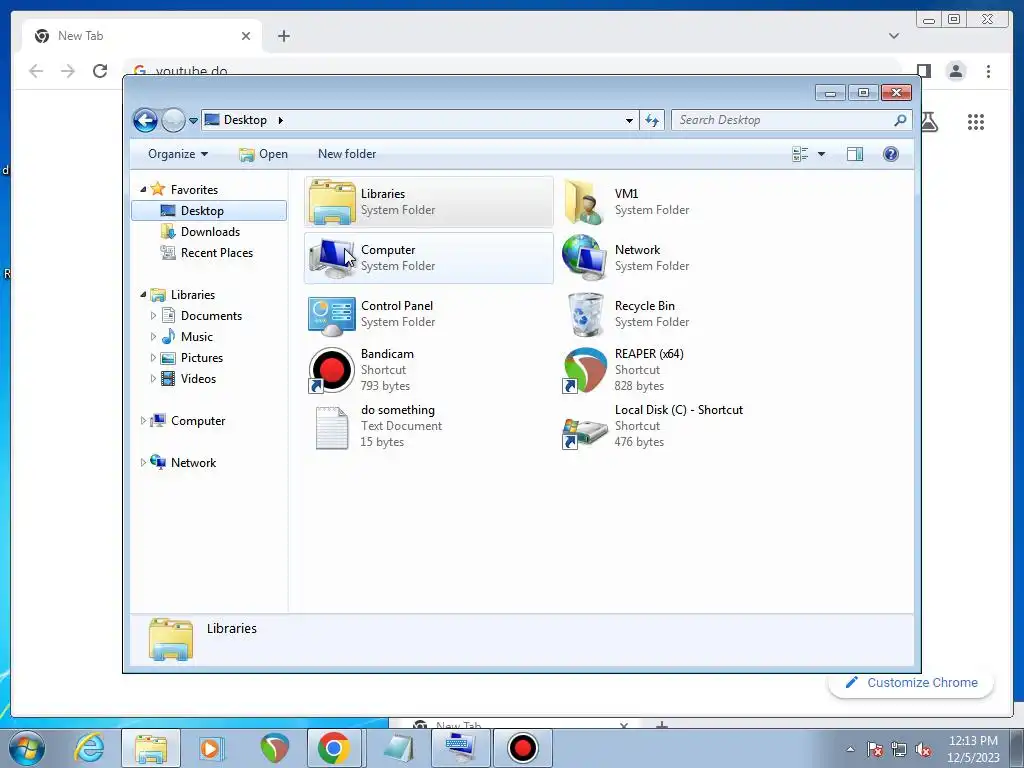Expand the Documents library node
This screenshot has height=768, width=1024.
click(x=153, y=315)
